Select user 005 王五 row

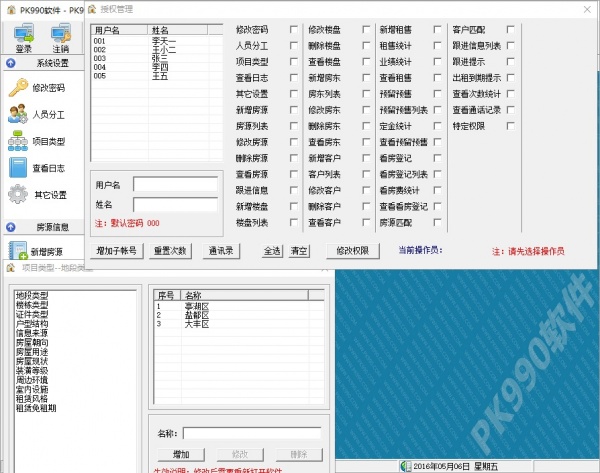[x=157, y=76]
